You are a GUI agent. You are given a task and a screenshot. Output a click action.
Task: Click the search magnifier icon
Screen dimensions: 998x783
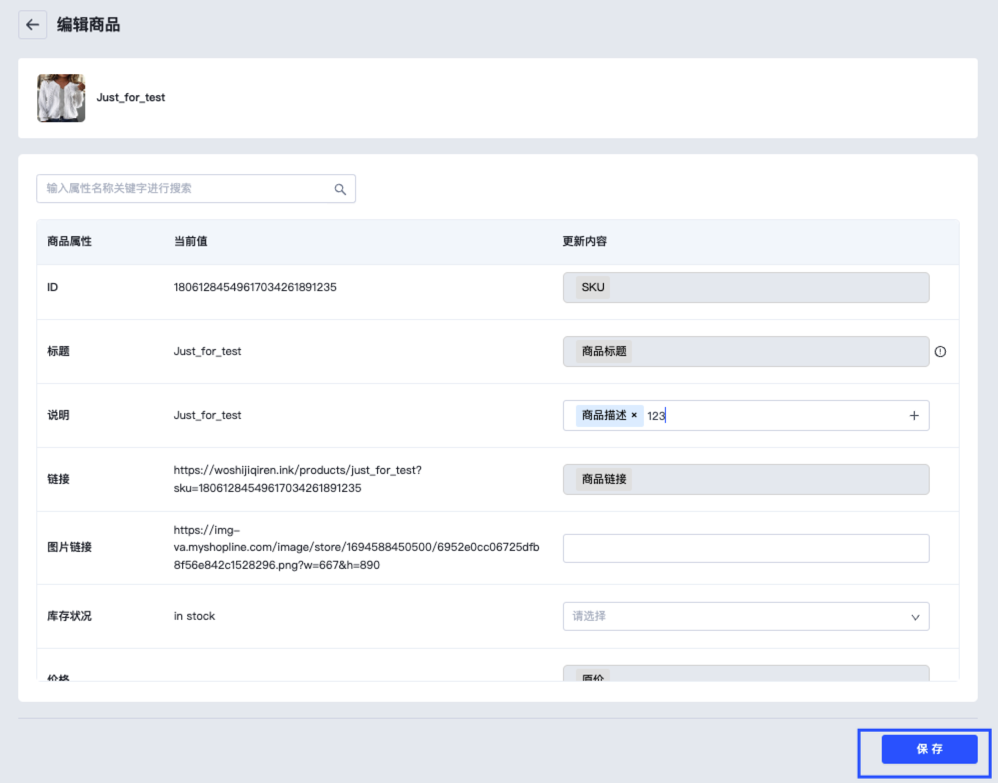pos(339,188)
